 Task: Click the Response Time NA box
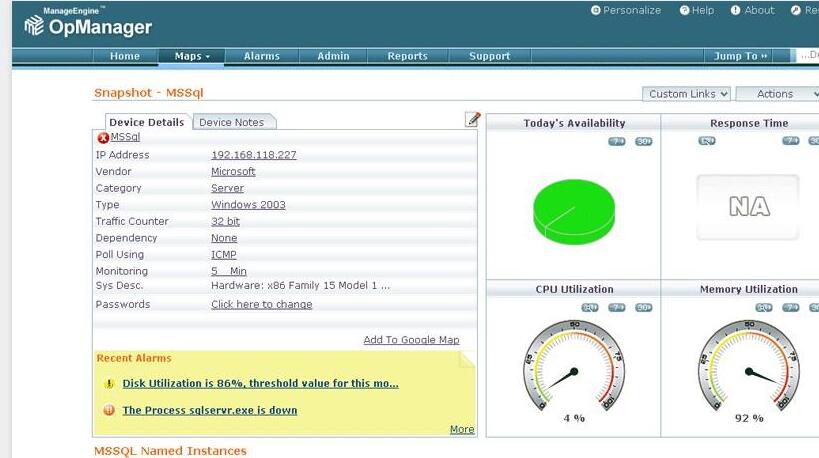pos(748,207)
